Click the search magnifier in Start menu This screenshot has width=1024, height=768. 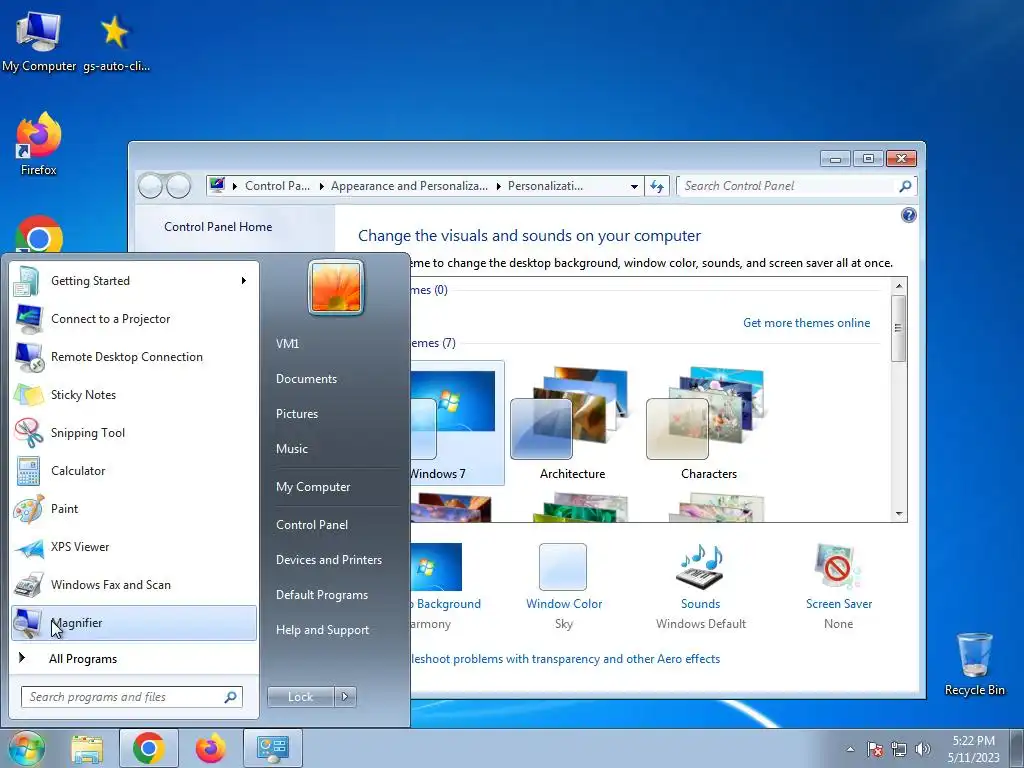[x=231, y=697]
